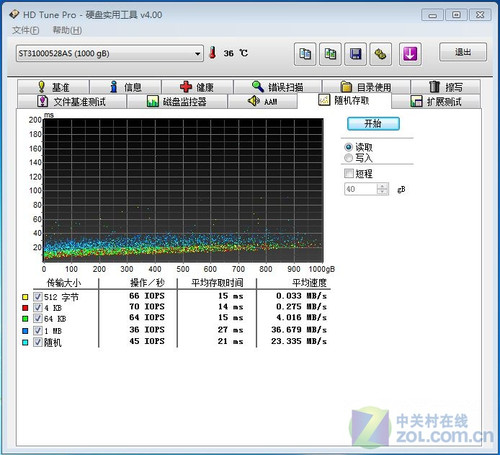Click the purple download arrow icon

[x=410, y=54]
